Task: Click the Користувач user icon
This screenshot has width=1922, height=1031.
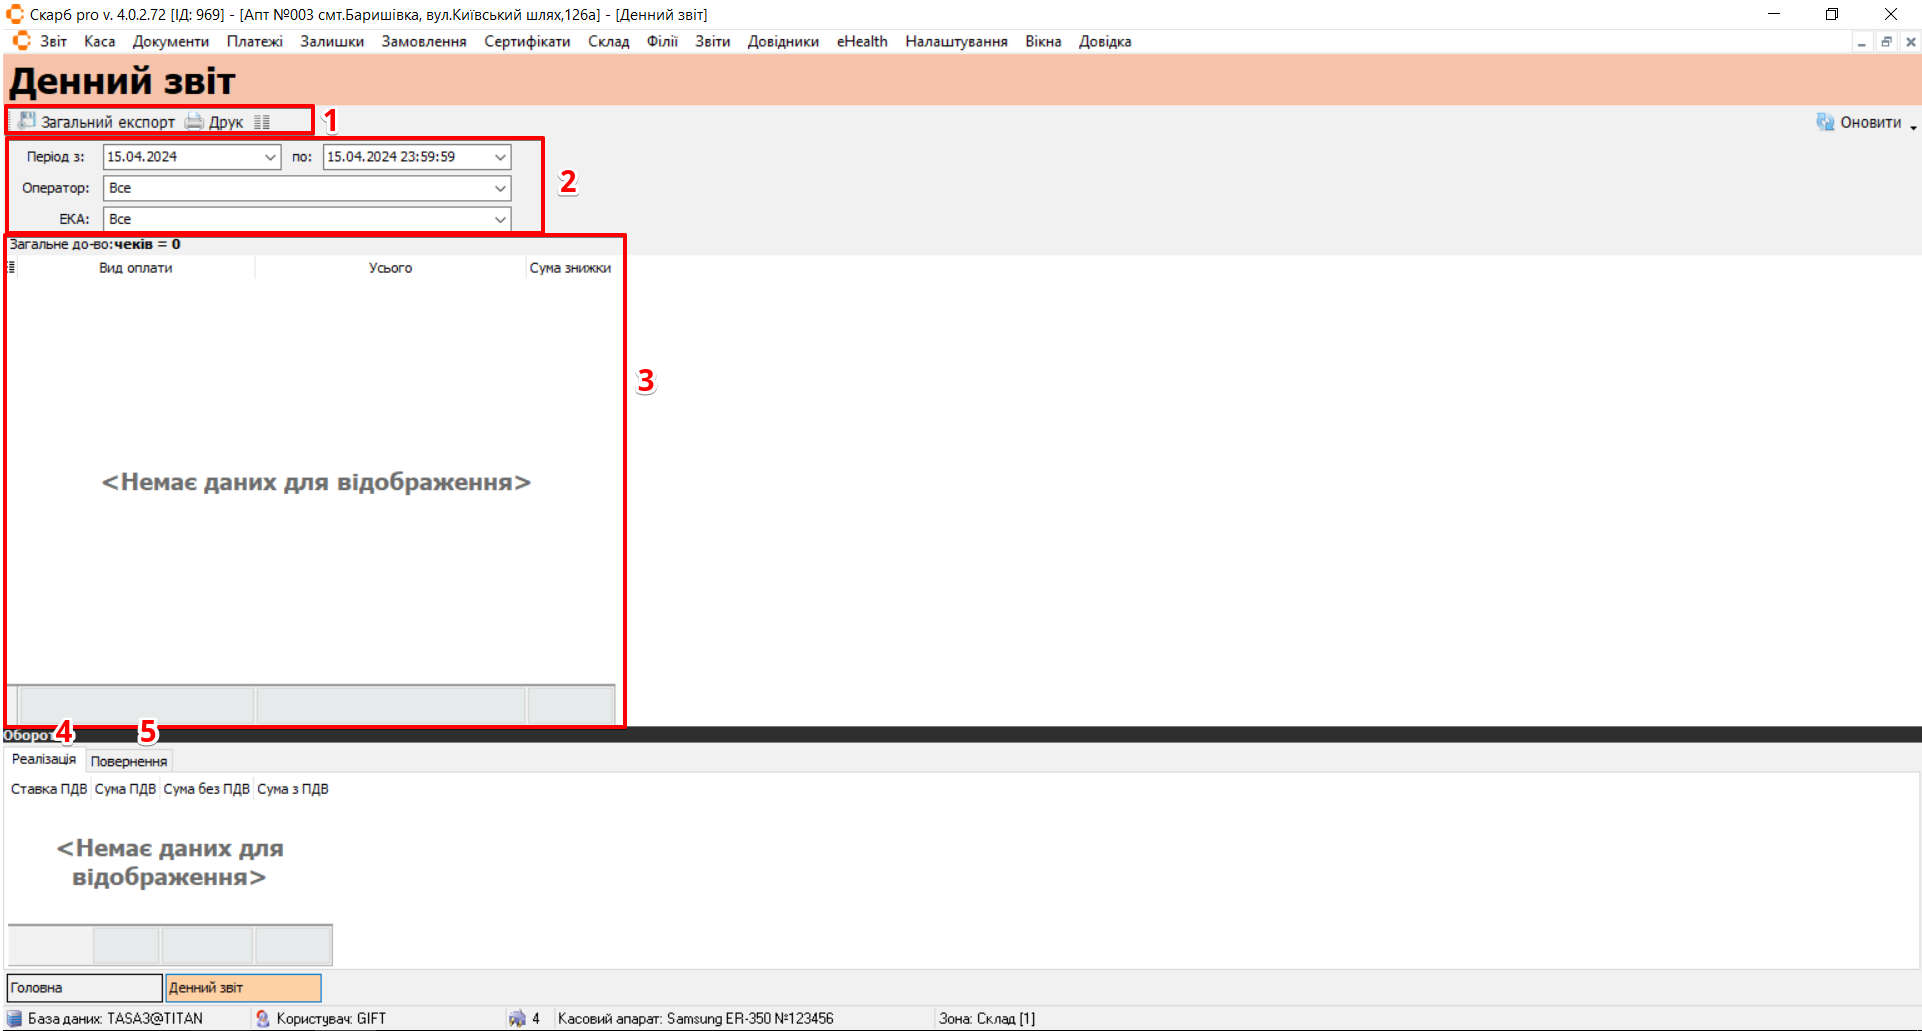Action: coord(263,1018)
